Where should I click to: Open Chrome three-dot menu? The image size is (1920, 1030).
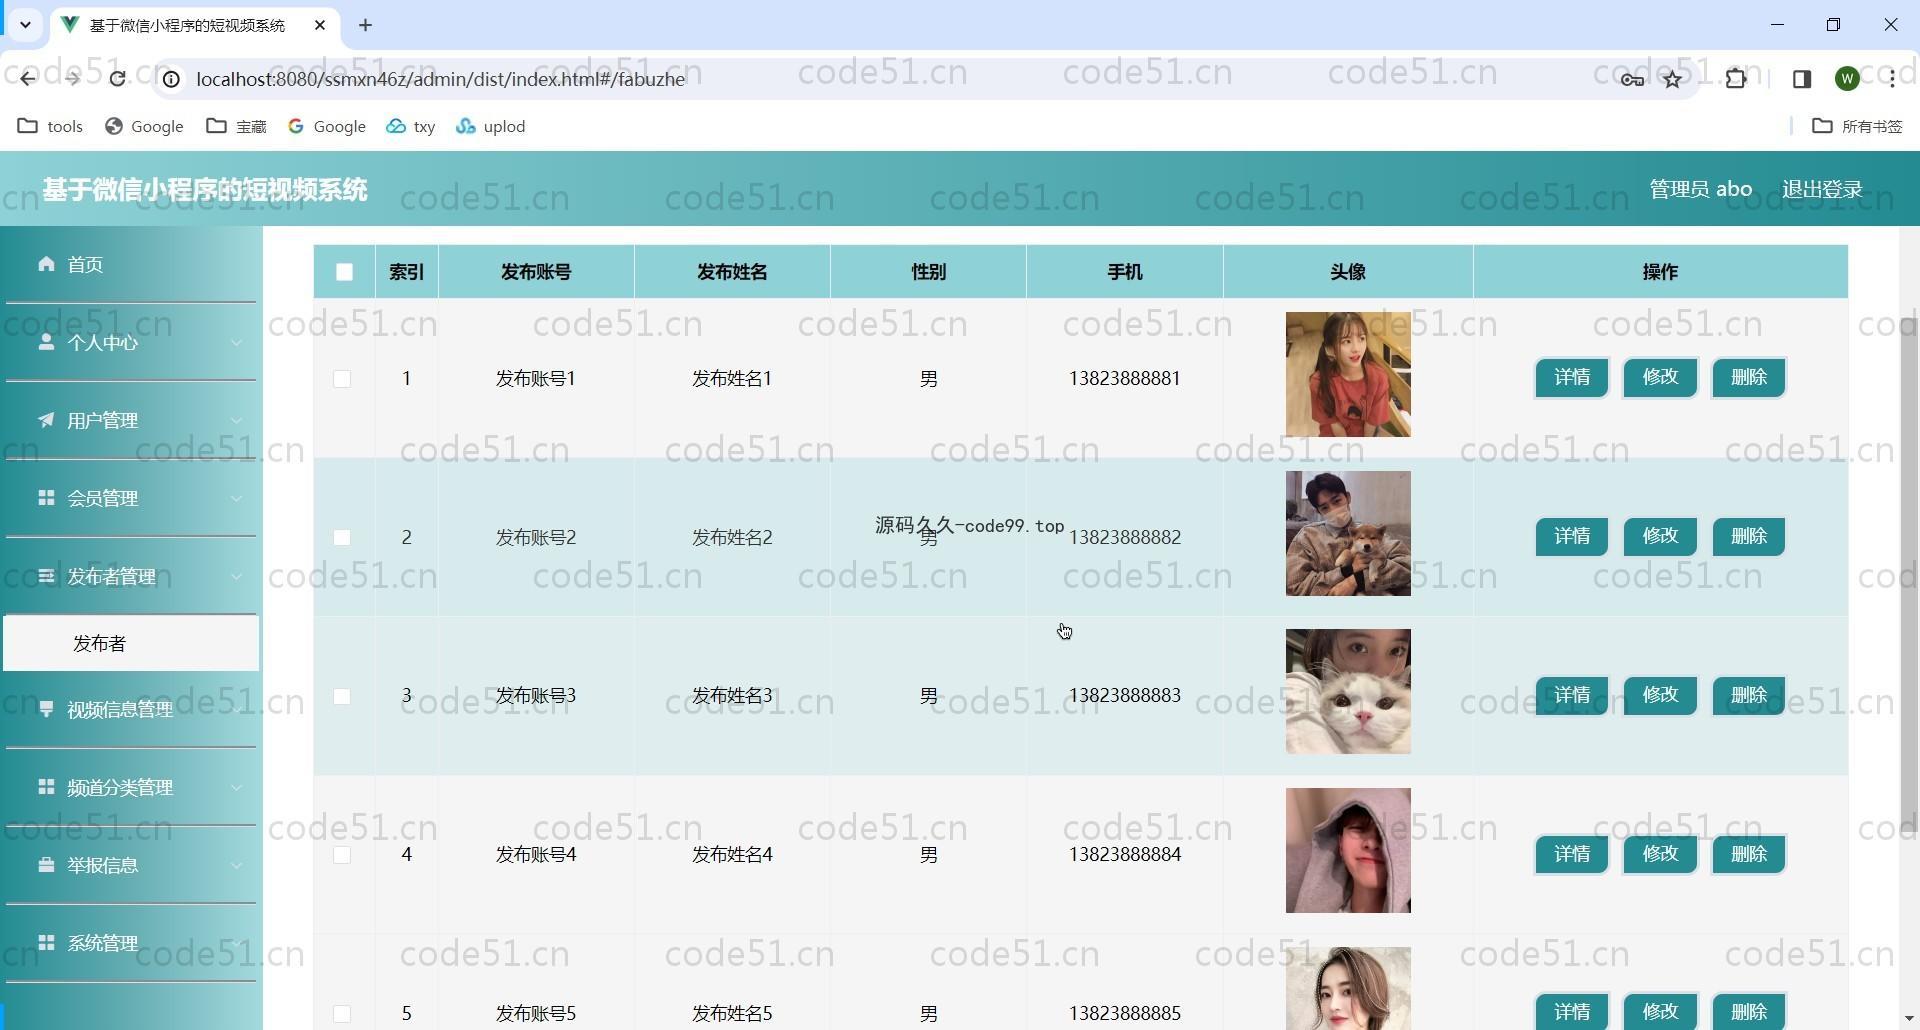click(1892, 79)
